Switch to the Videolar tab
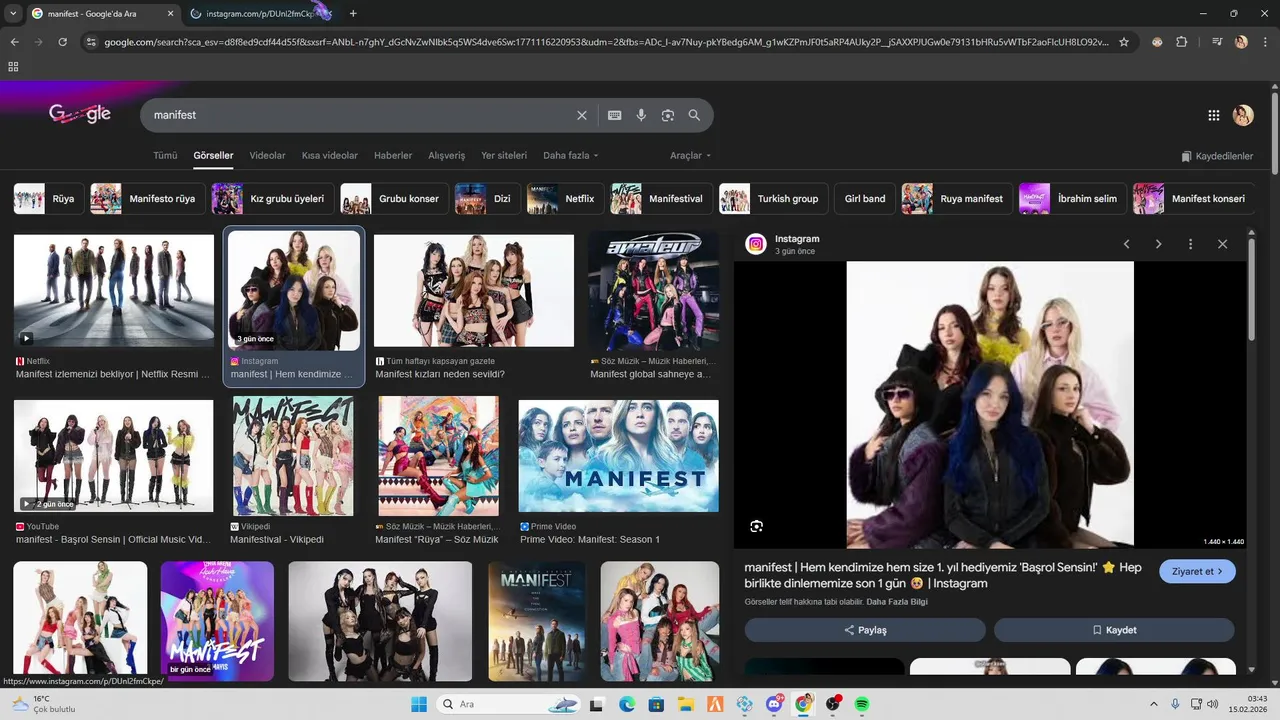The height and width of the screenshot is (720, 1280). pos(267,155)
